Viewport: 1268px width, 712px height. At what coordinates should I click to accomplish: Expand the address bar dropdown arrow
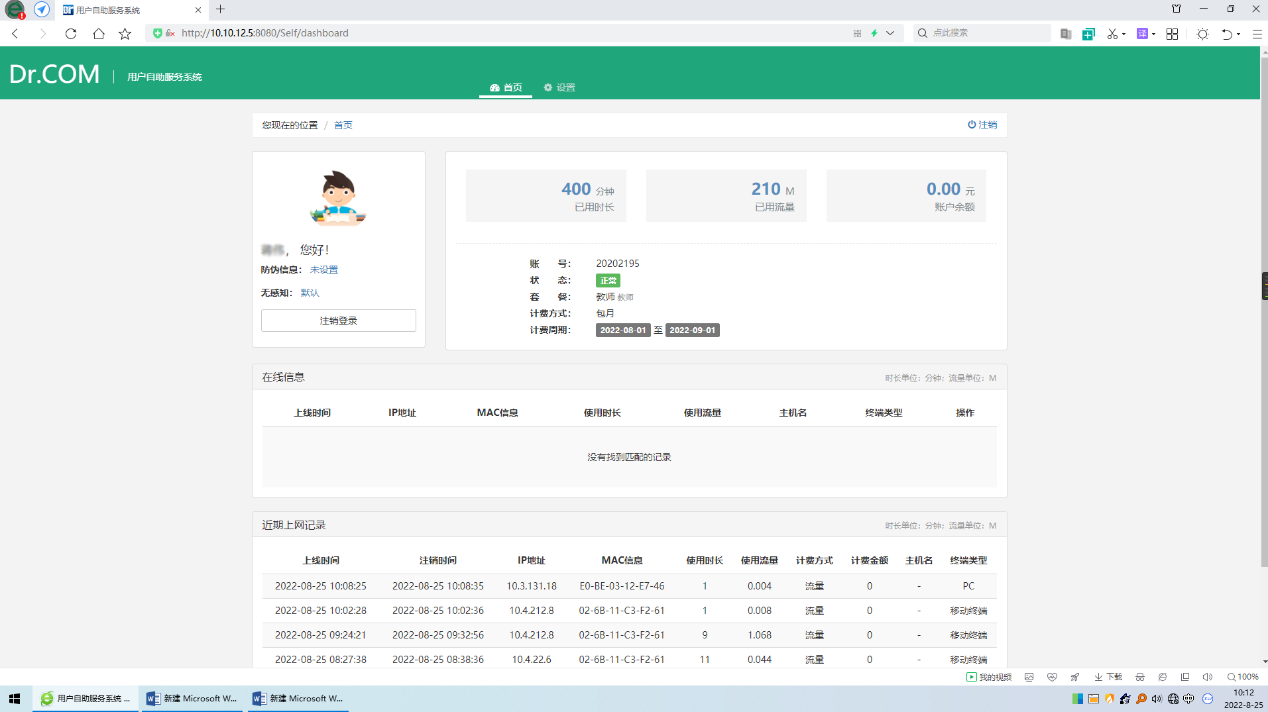[890, 33]
